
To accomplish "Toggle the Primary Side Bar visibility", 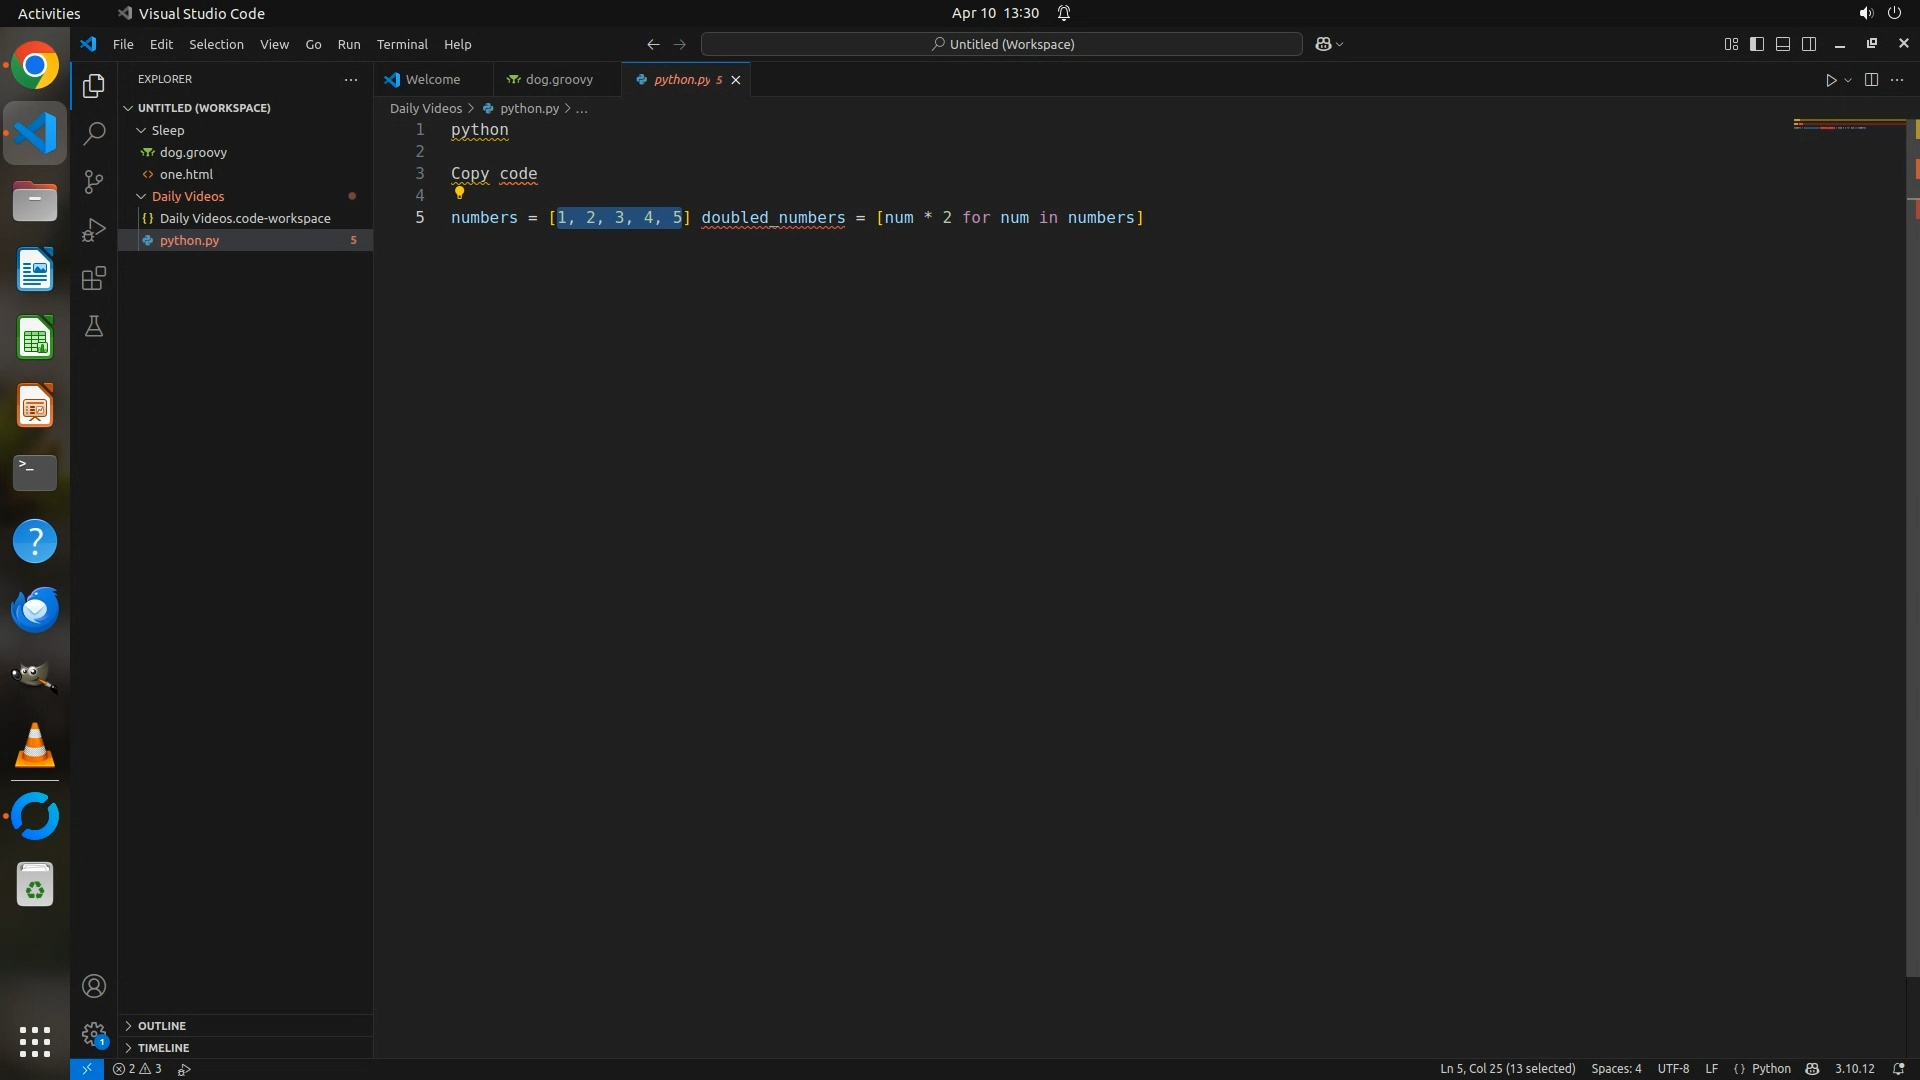I will tap(1757, 44).
